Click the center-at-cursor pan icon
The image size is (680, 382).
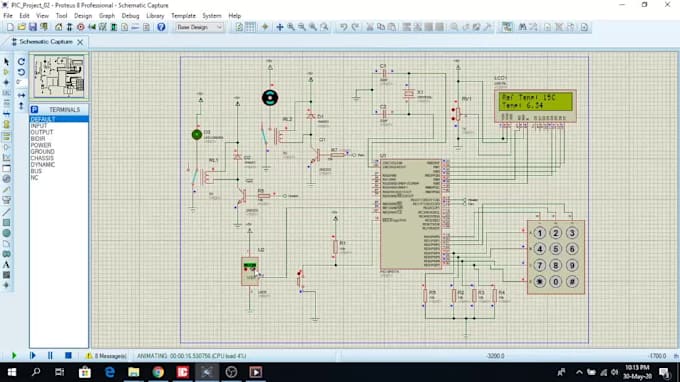(x=280, y=27)
